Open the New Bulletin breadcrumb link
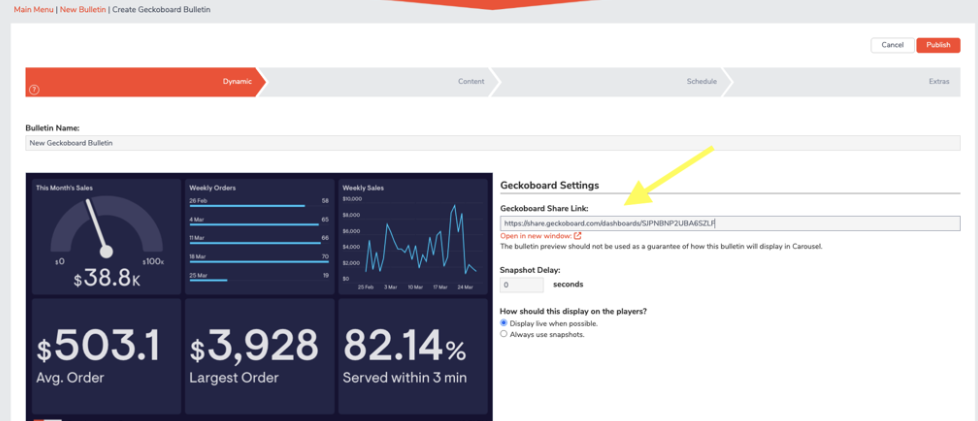The image size is (978, 421). [x=83, y=10]
